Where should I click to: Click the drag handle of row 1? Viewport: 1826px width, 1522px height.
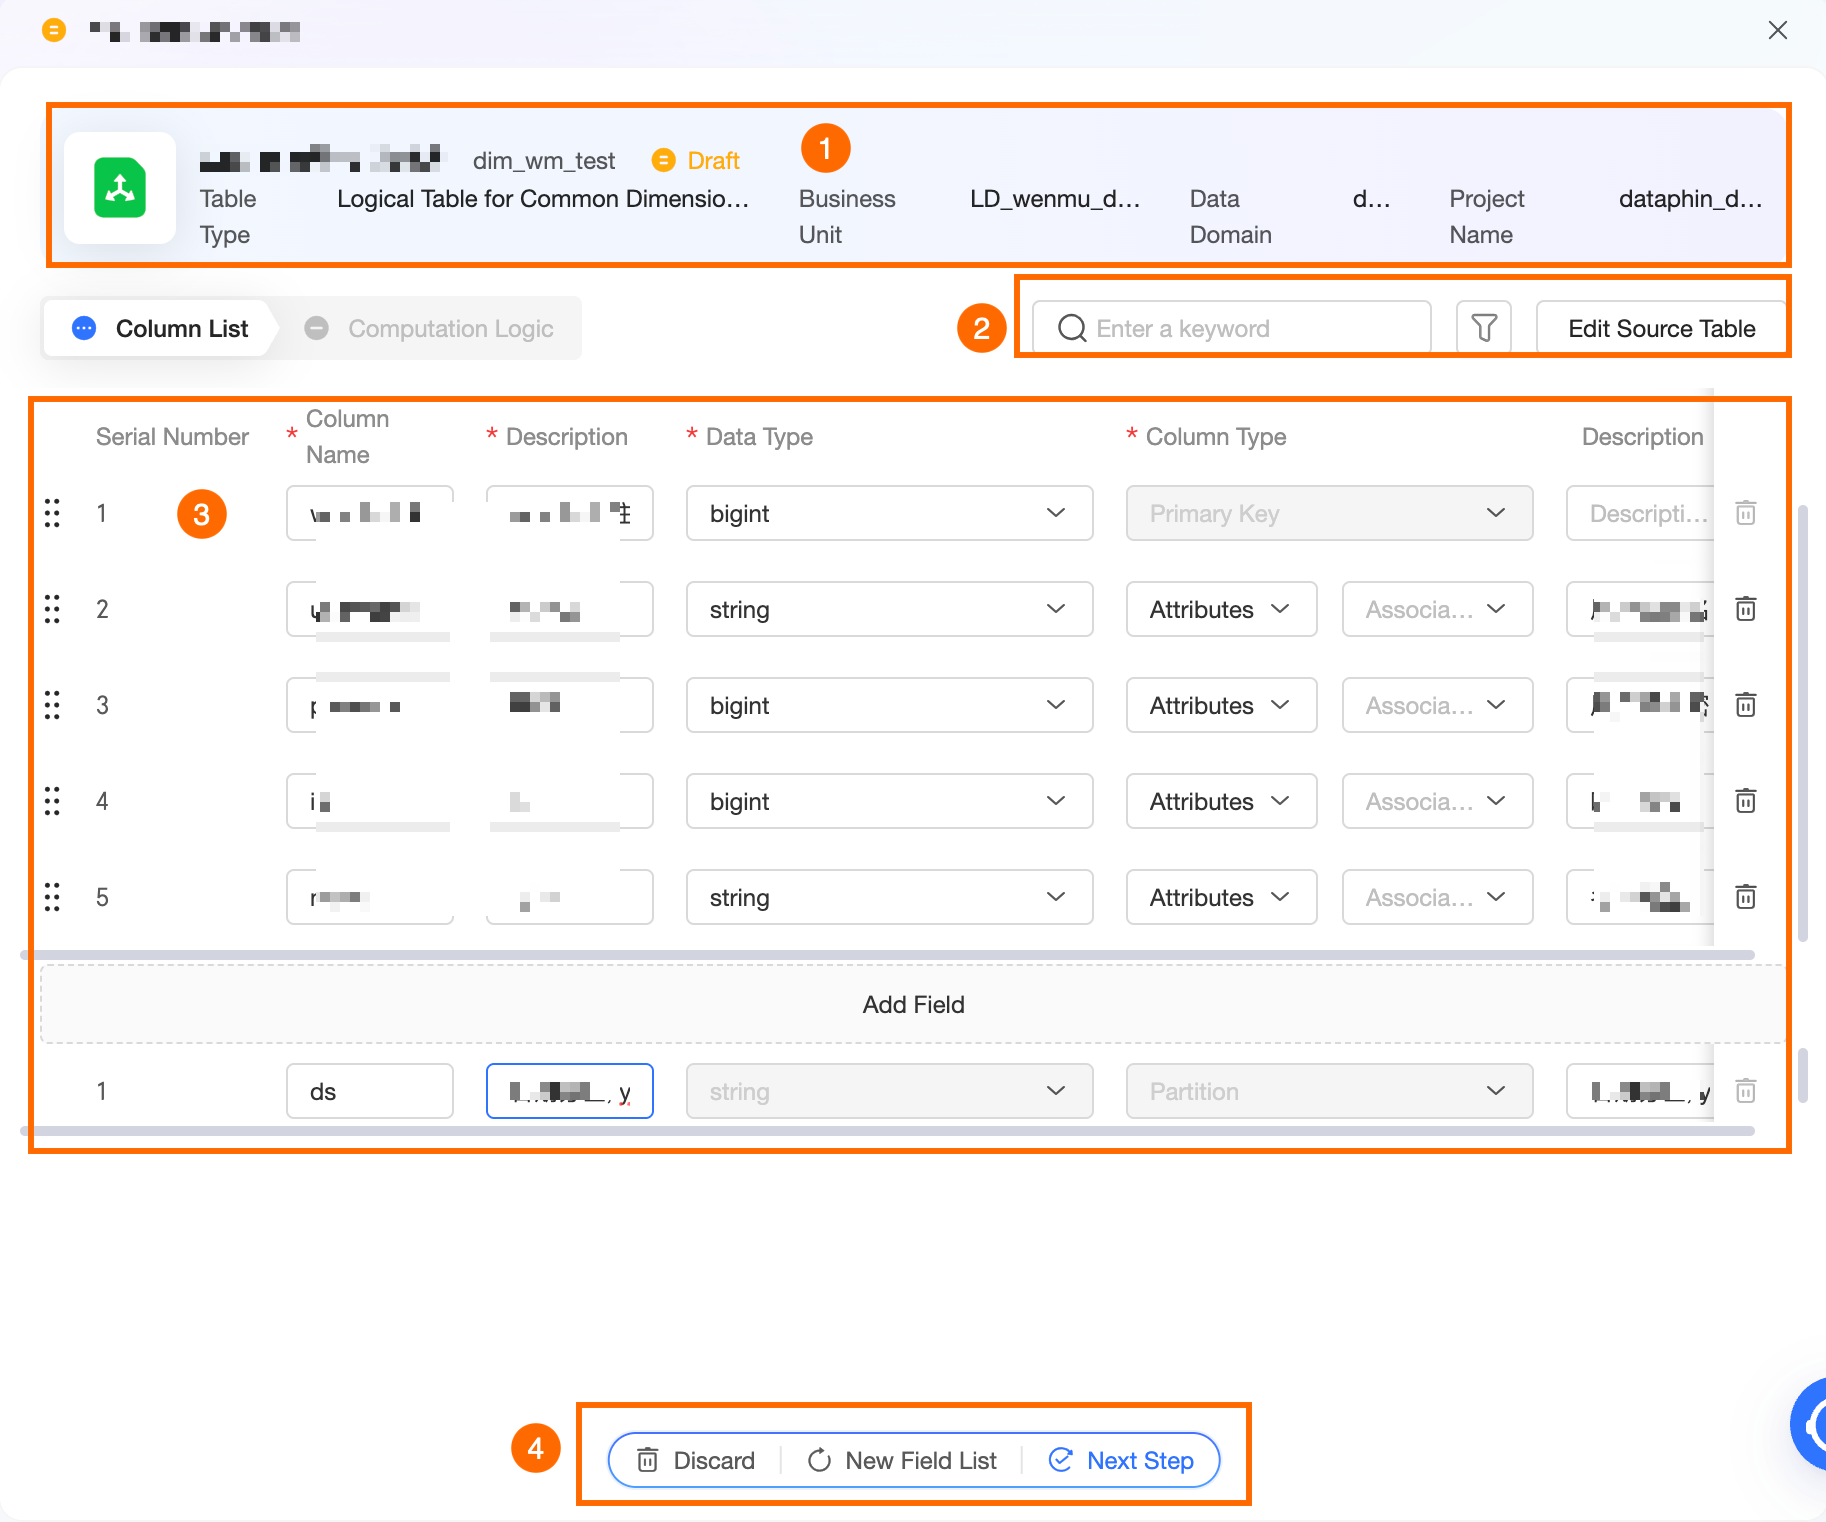click(52, 513)
